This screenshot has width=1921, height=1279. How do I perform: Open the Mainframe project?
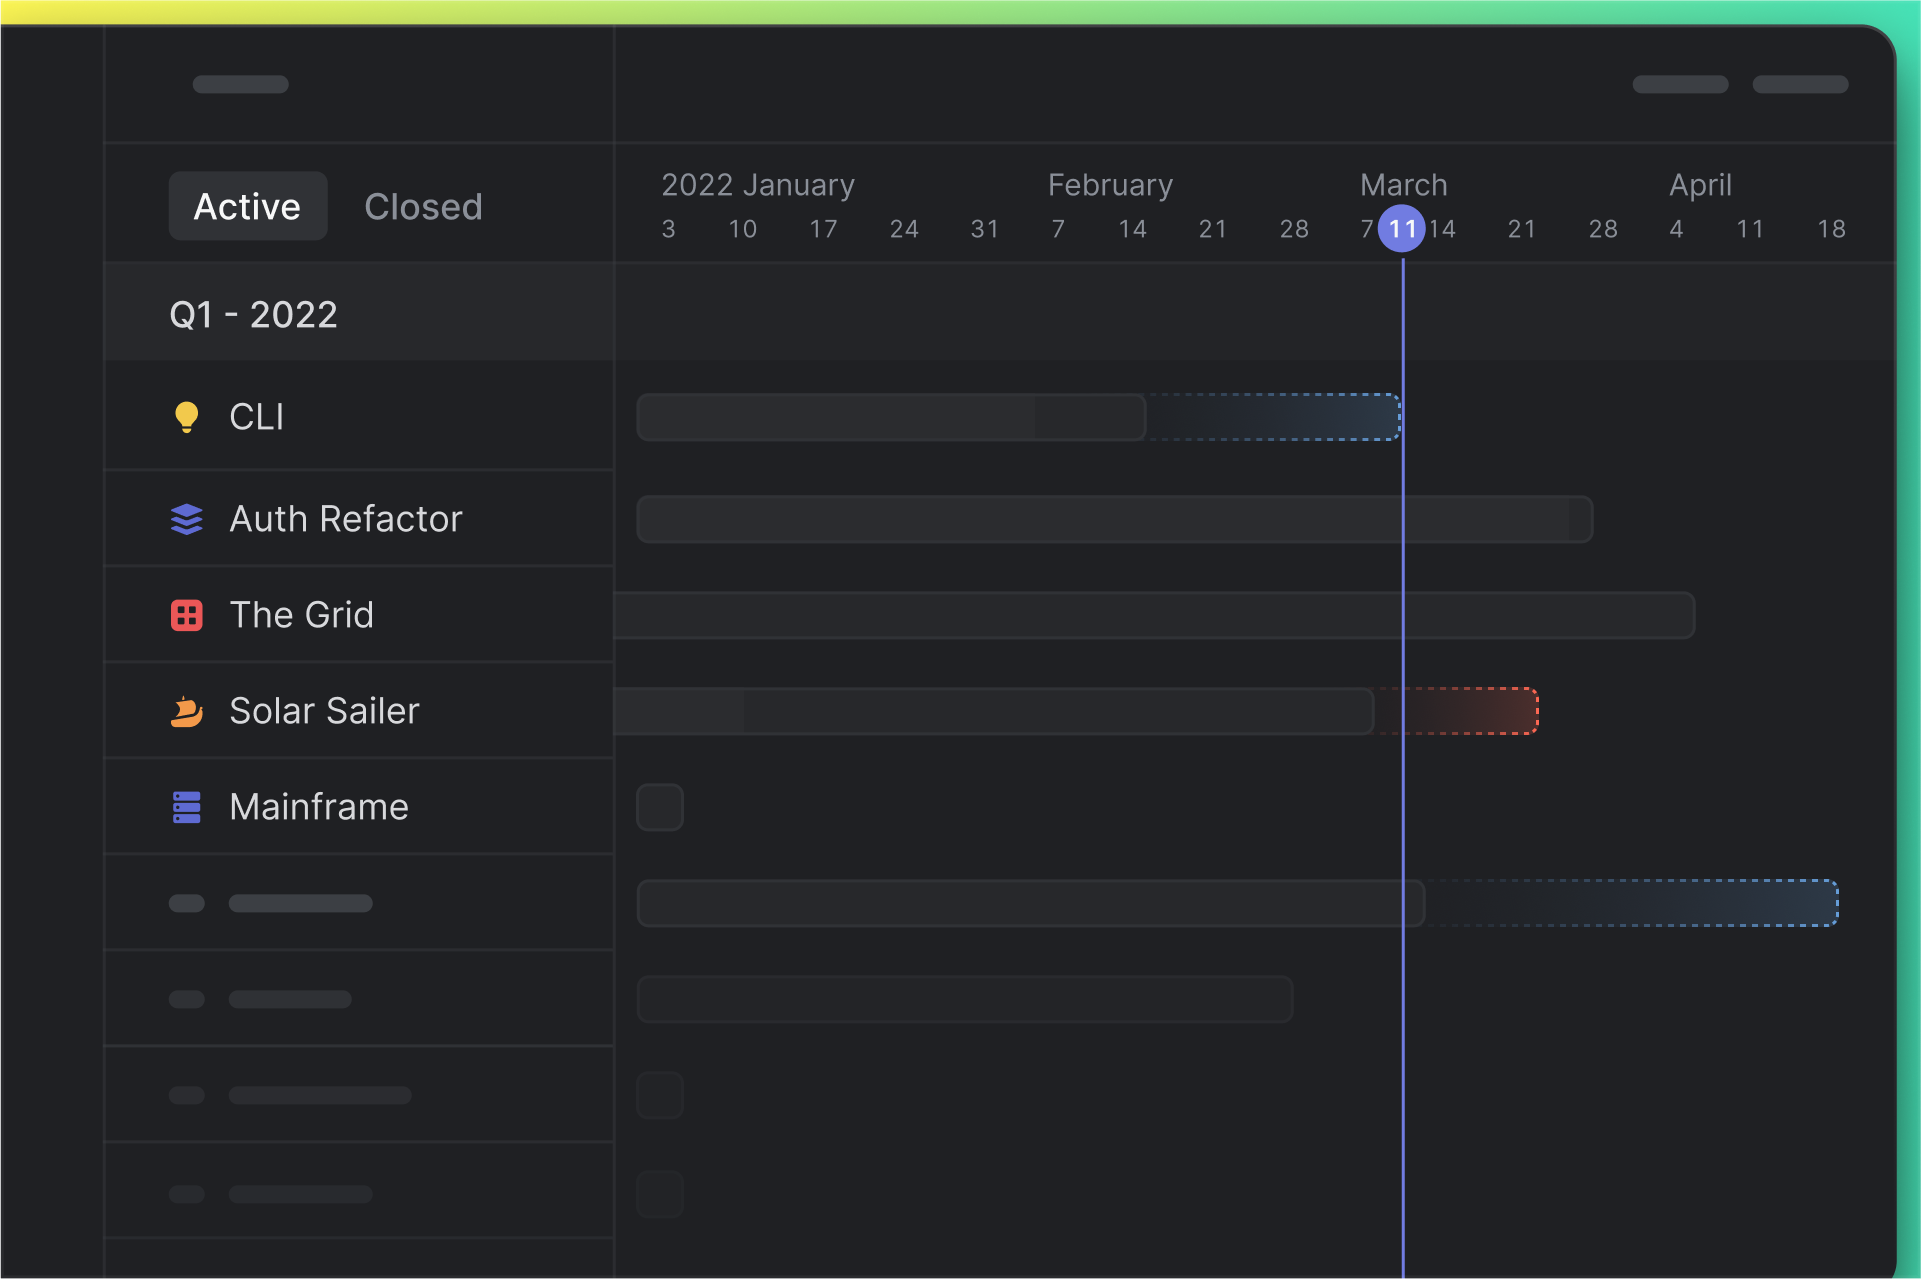click(359, 807)
